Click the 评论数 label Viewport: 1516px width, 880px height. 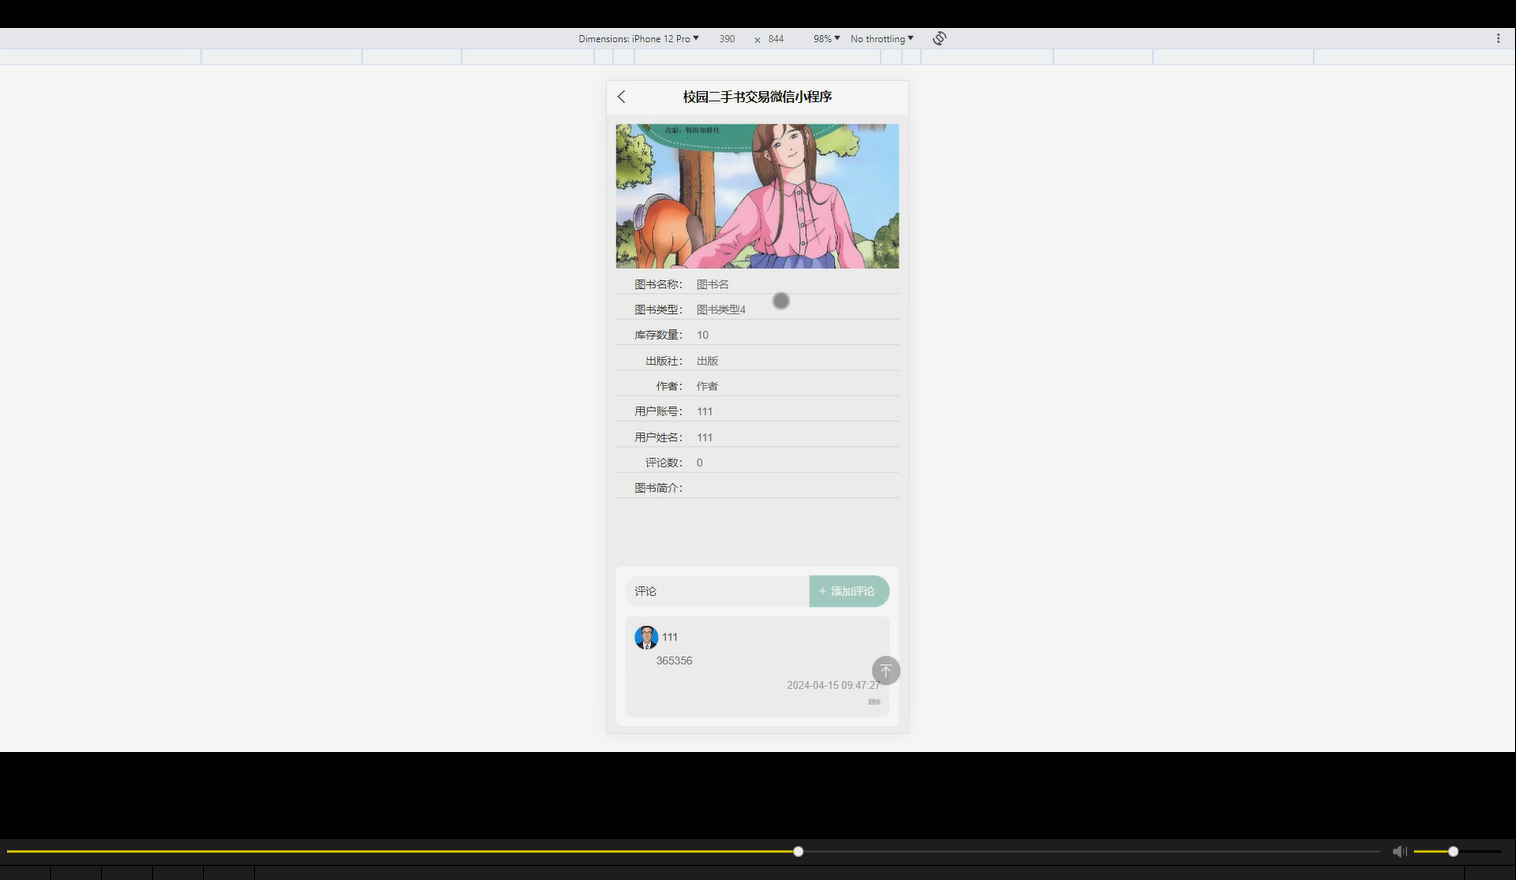coord(664,463)
